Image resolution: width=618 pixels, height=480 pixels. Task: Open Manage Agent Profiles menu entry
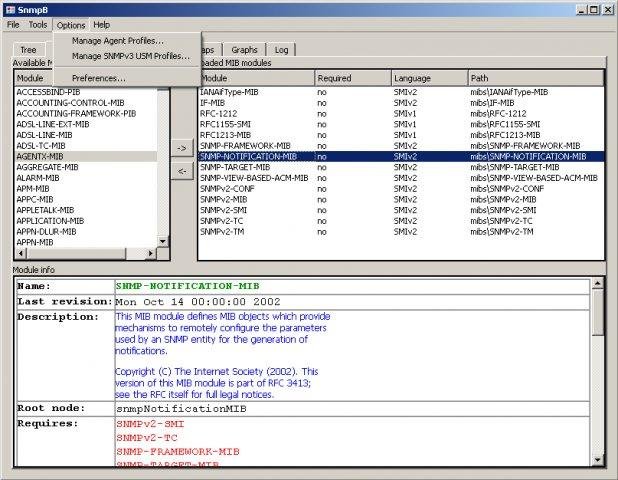pyautogui.click(x=118, y=41)
